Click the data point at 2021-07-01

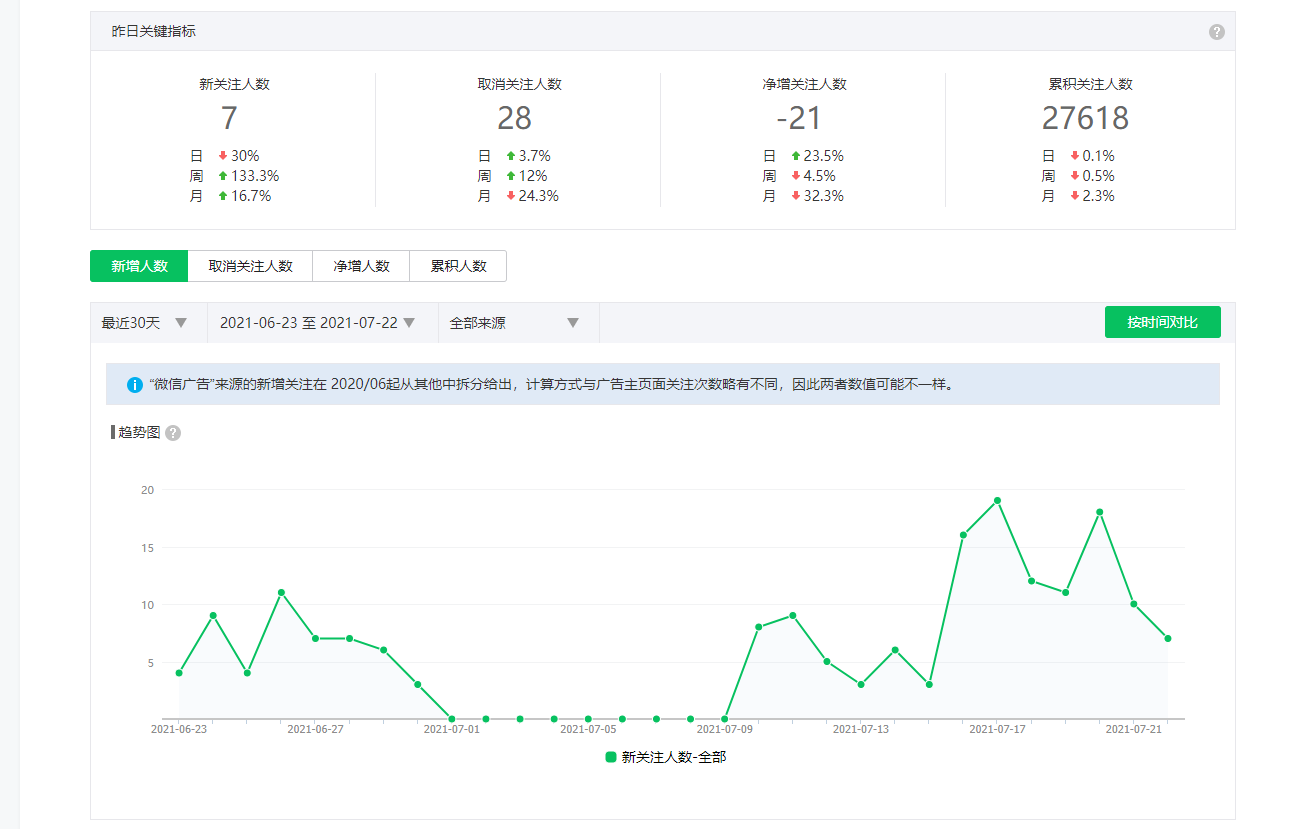[x=452, y=719]
